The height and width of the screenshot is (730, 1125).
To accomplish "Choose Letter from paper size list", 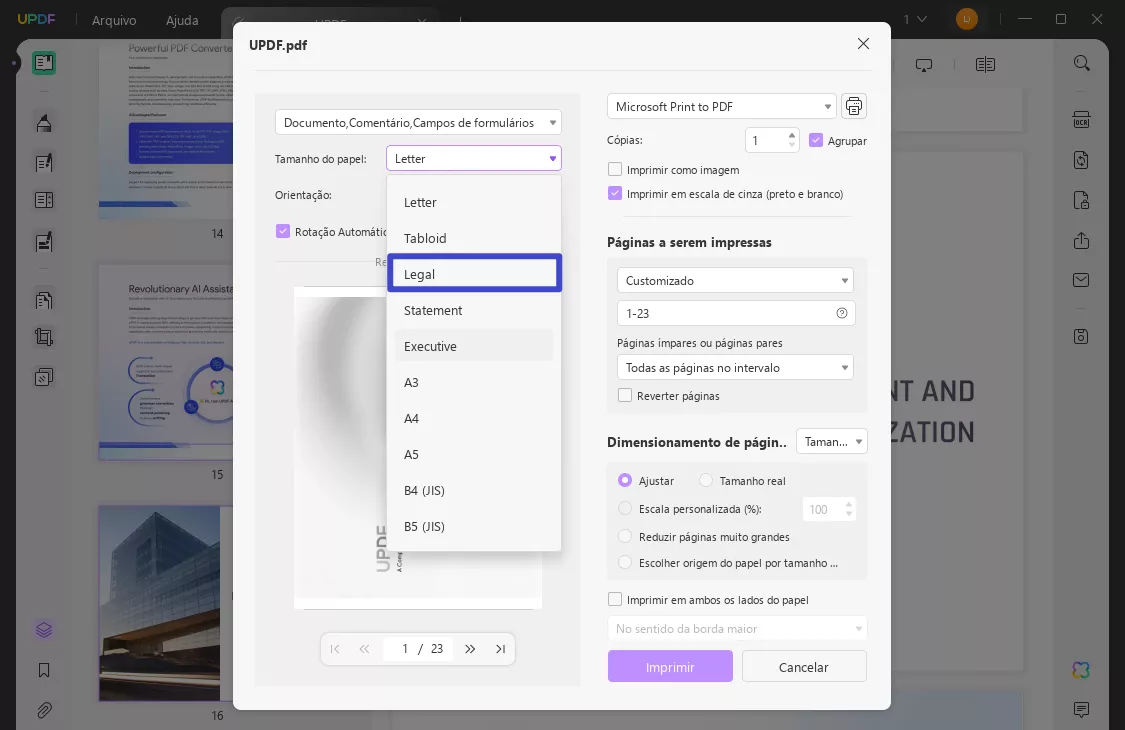I will click(474, 202).
